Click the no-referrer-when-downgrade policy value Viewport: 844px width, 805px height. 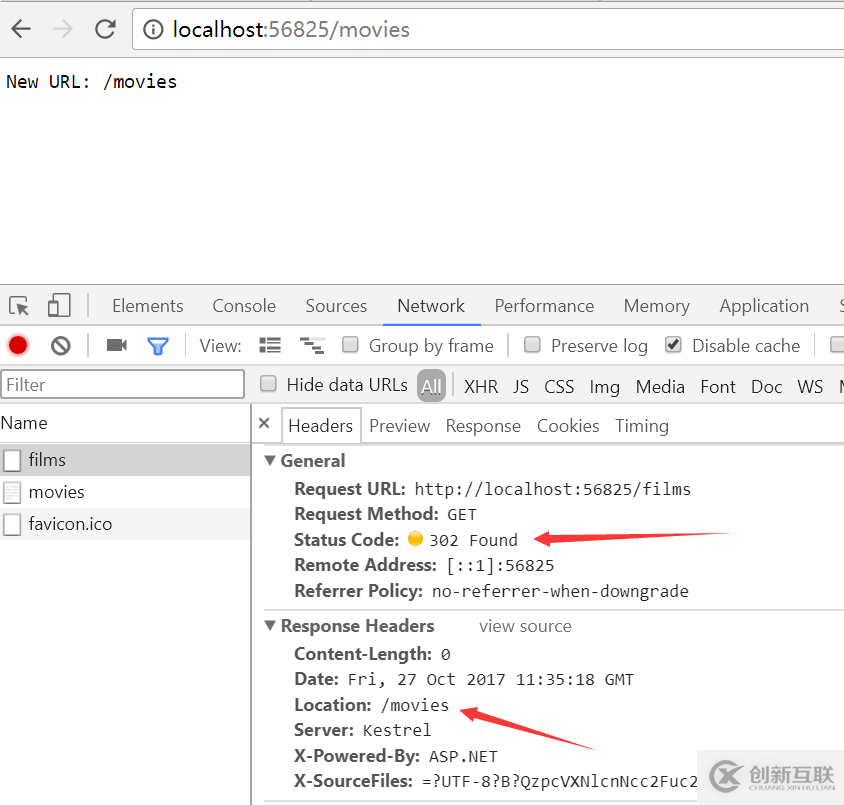[x=560, y=591]
